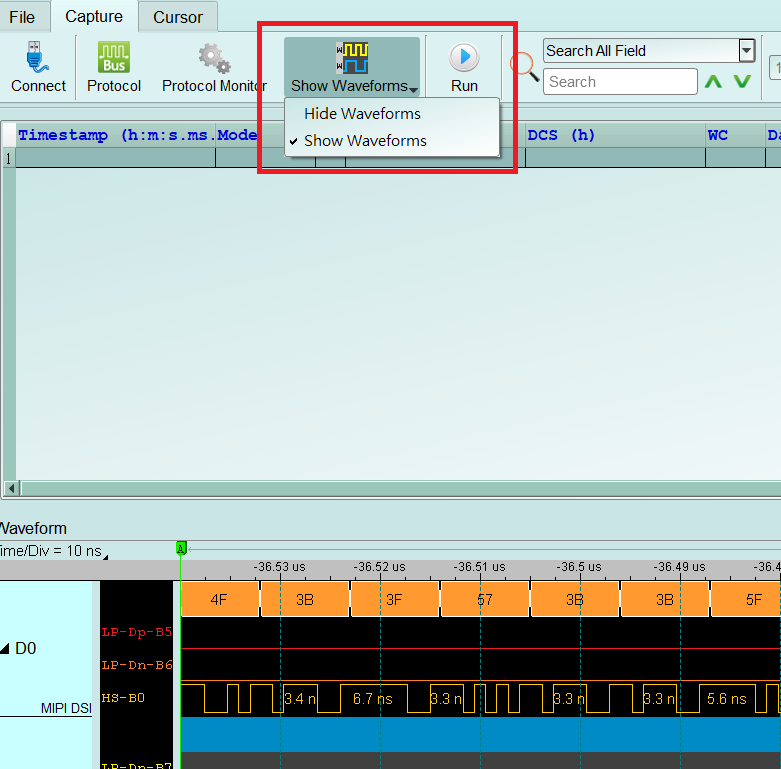Click the WC column header
Image resolution: width=781 pixels, height=769 pixels.
click(735, 135)
